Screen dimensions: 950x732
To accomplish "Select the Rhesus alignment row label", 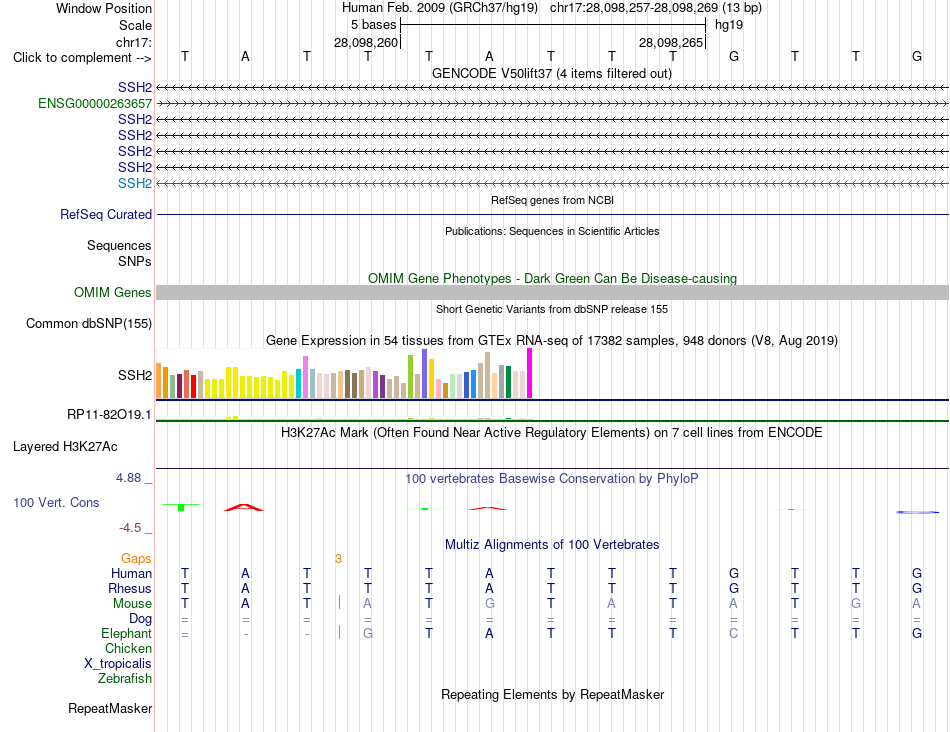I will point(130,588).
